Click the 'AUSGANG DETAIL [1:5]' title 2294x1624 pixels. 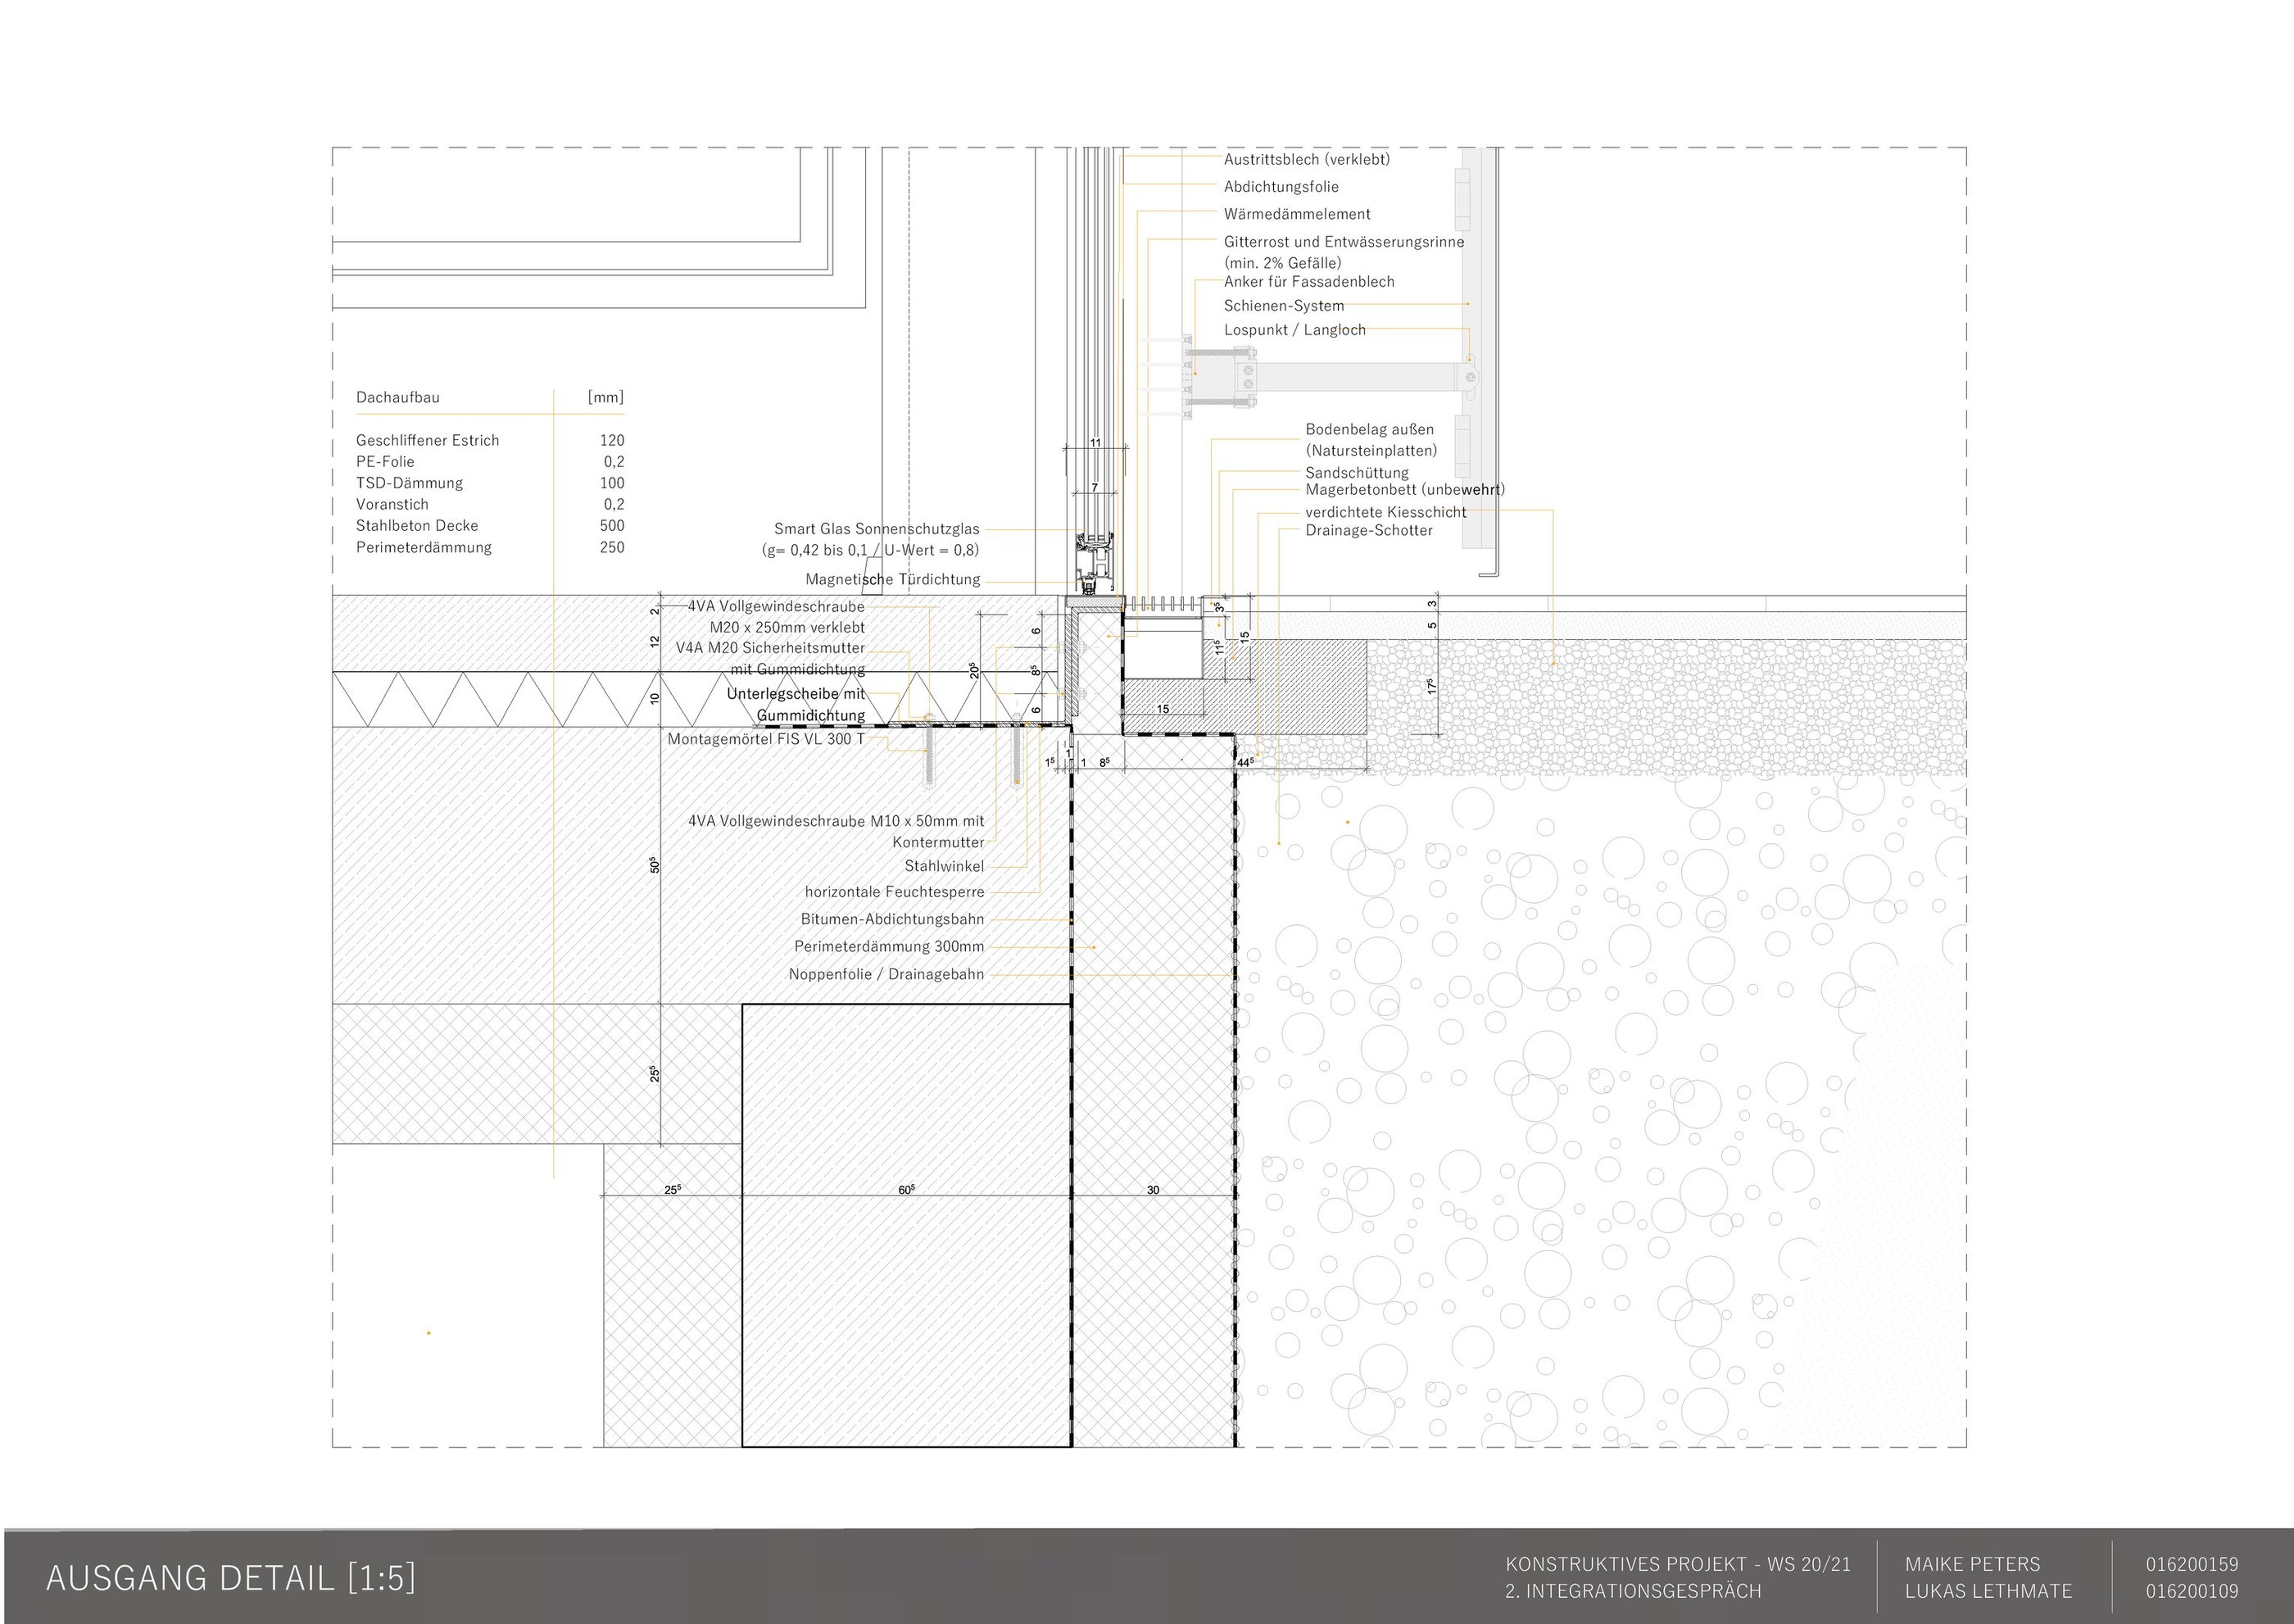[230, 1577]
